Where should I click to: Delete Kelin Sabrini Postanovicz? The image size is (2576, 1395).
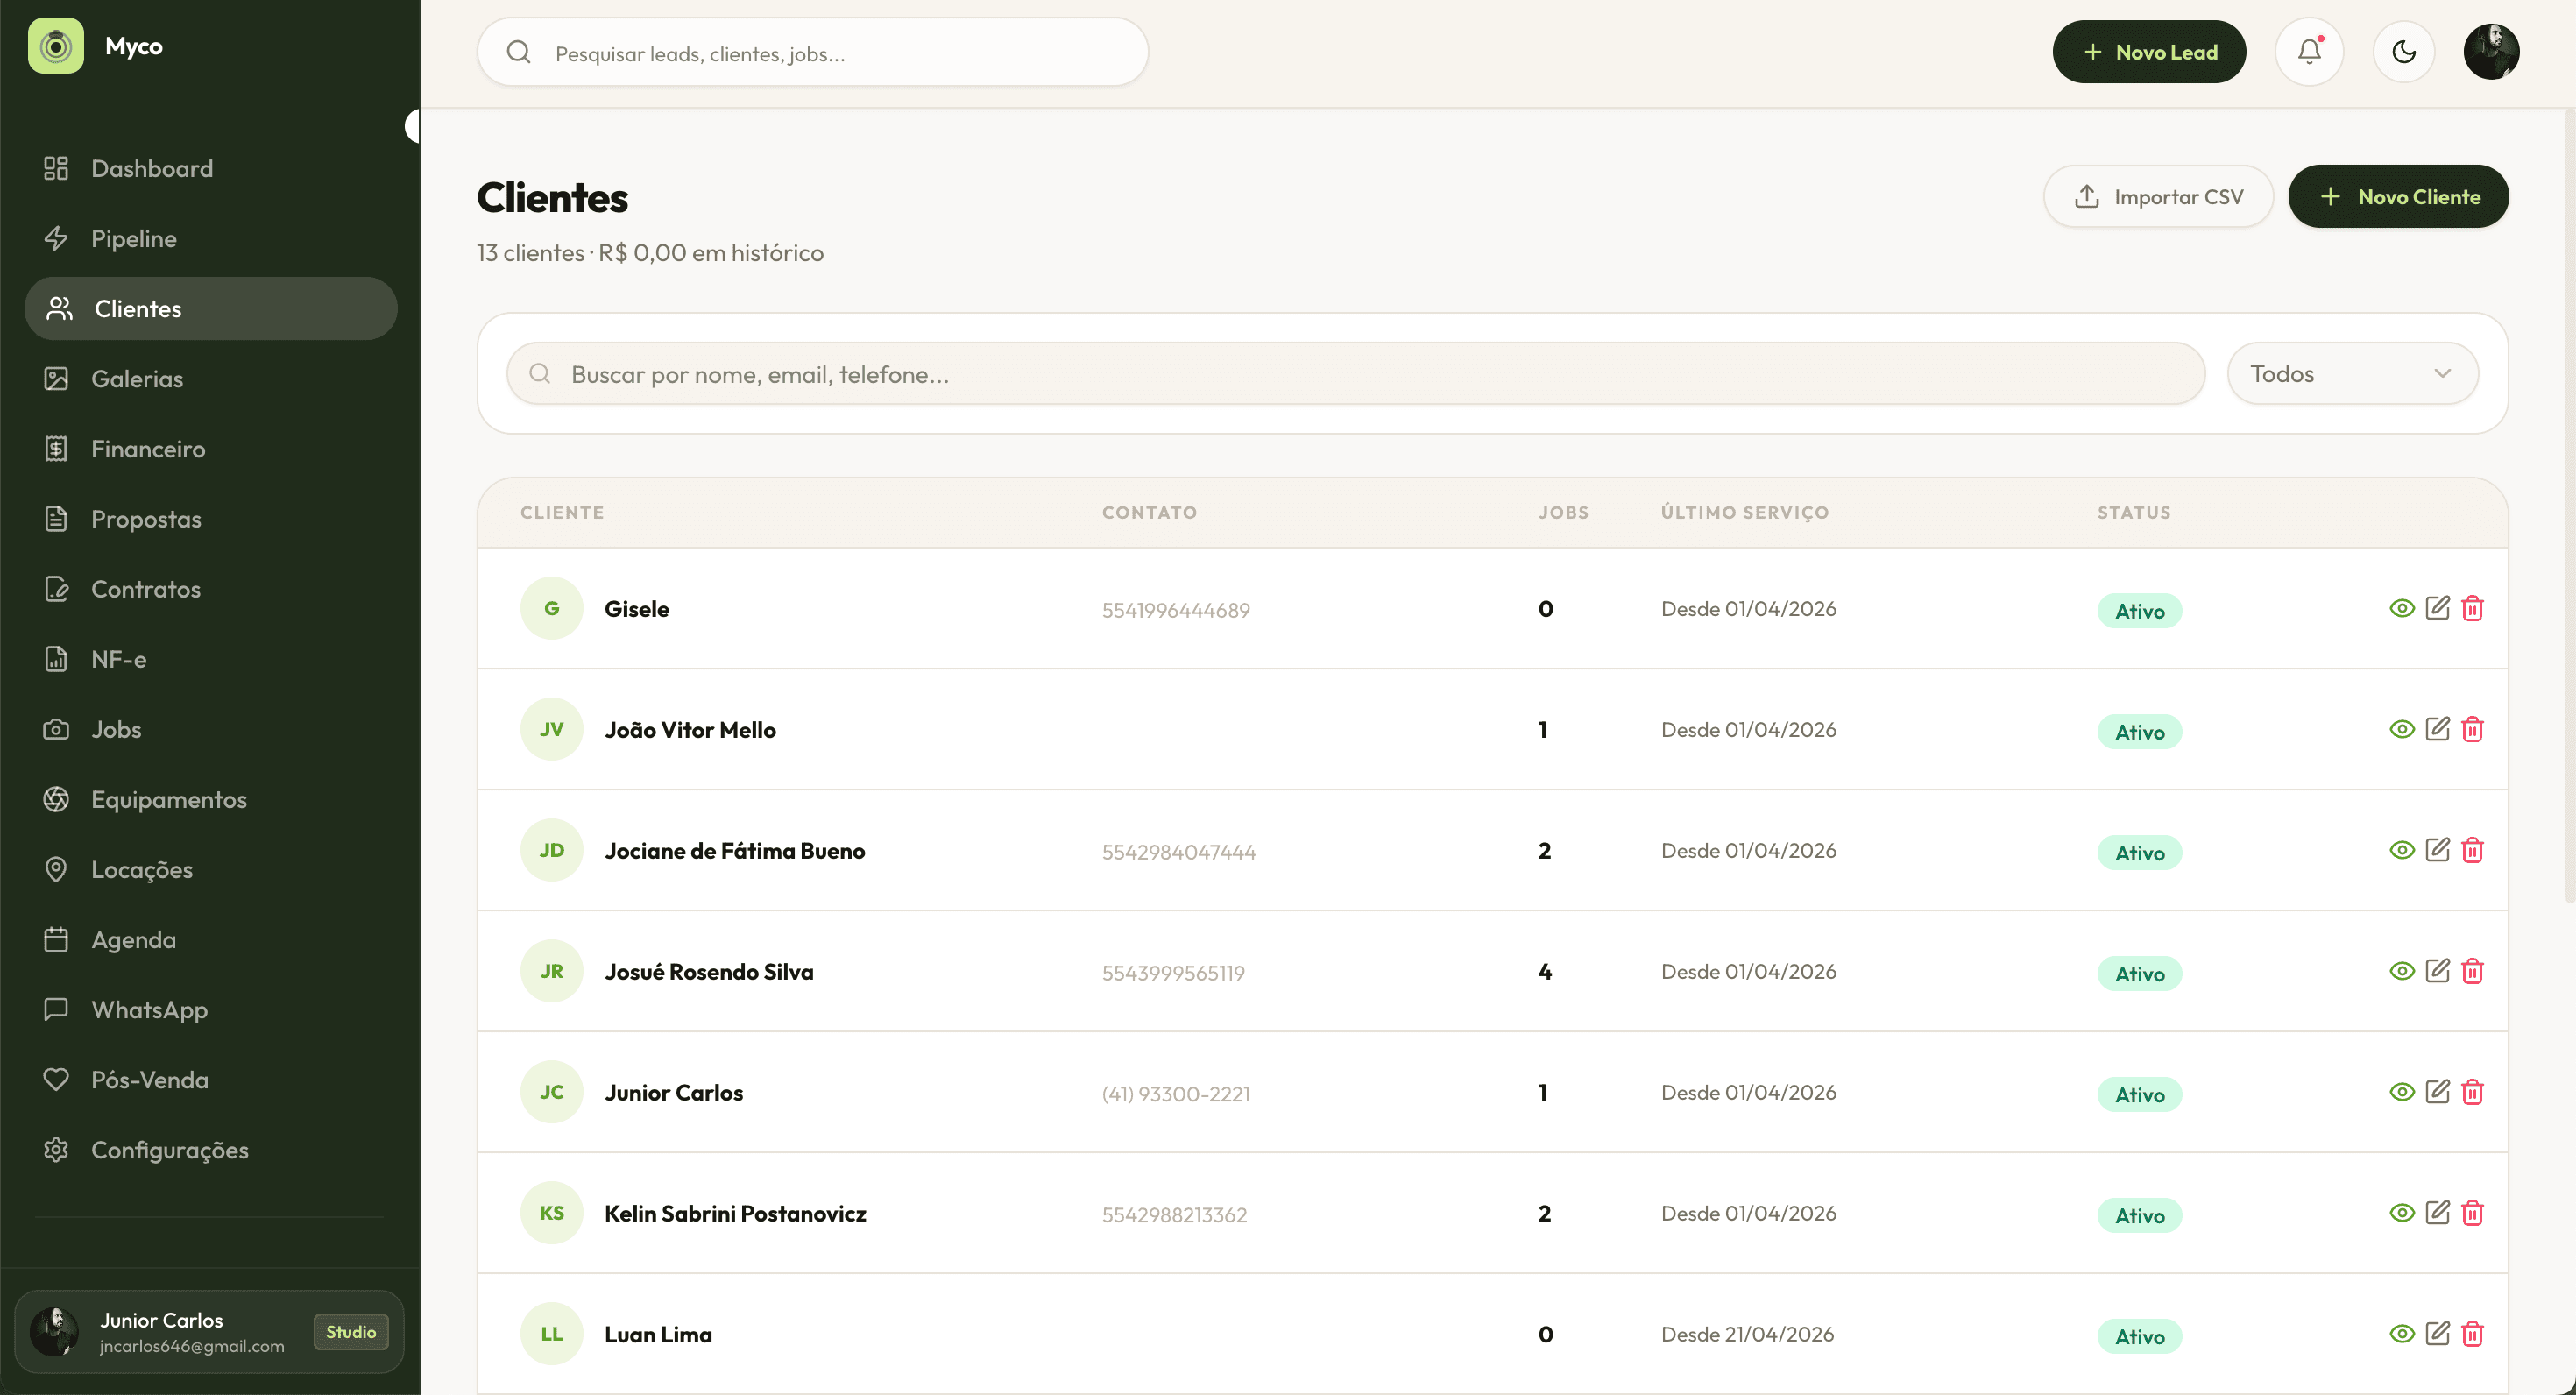tap(2473, 1213)
